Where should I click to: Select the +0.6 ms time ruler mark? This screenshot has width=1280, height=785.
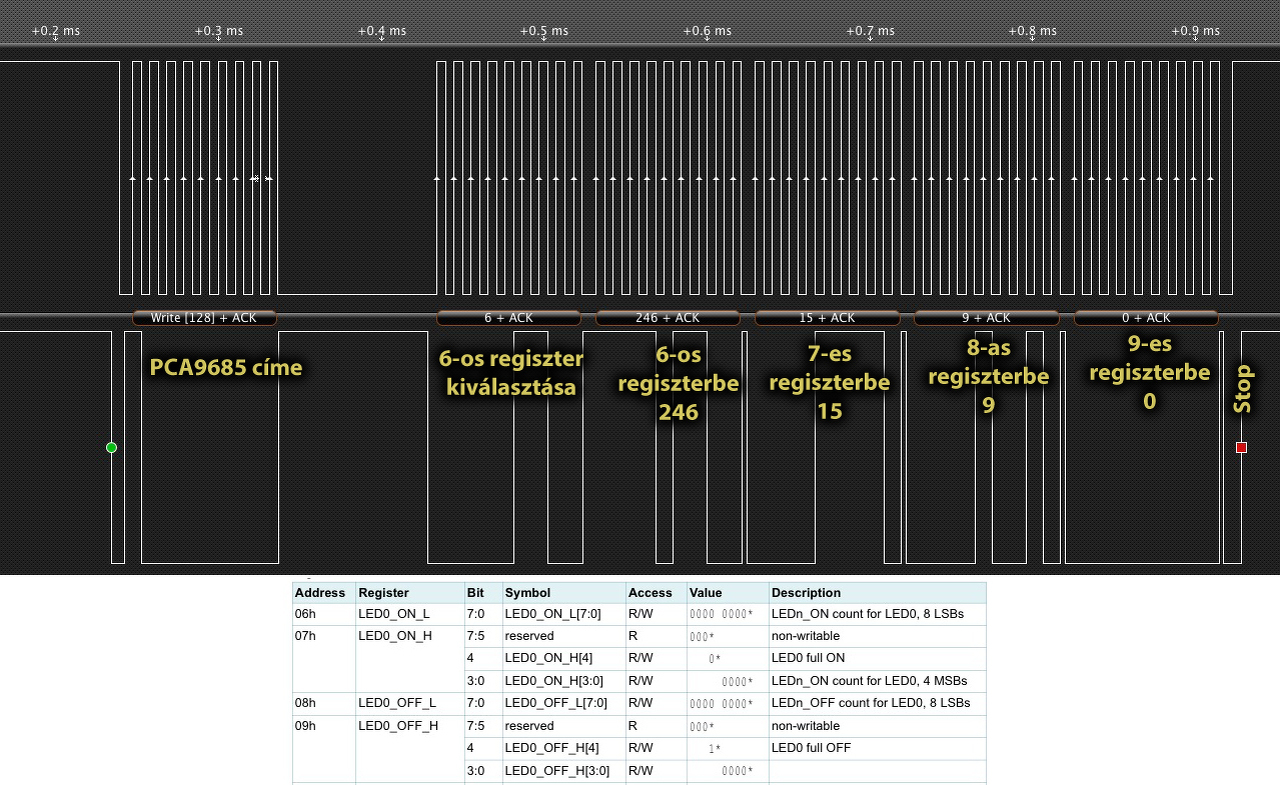(x=707, y=31)
